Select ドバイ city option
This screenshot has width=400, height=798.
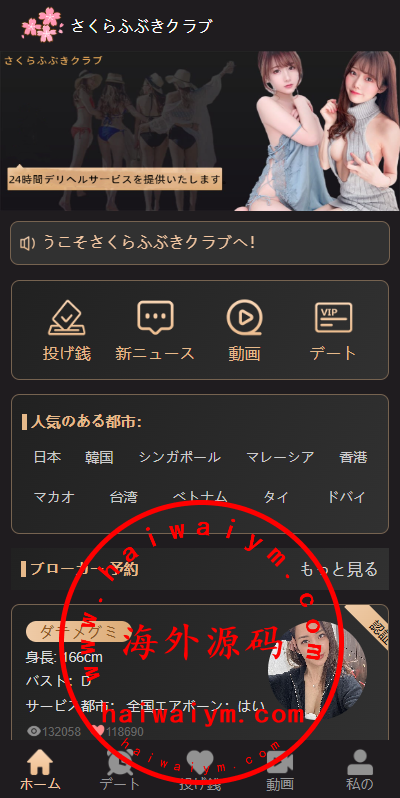(x=346, y=497)
